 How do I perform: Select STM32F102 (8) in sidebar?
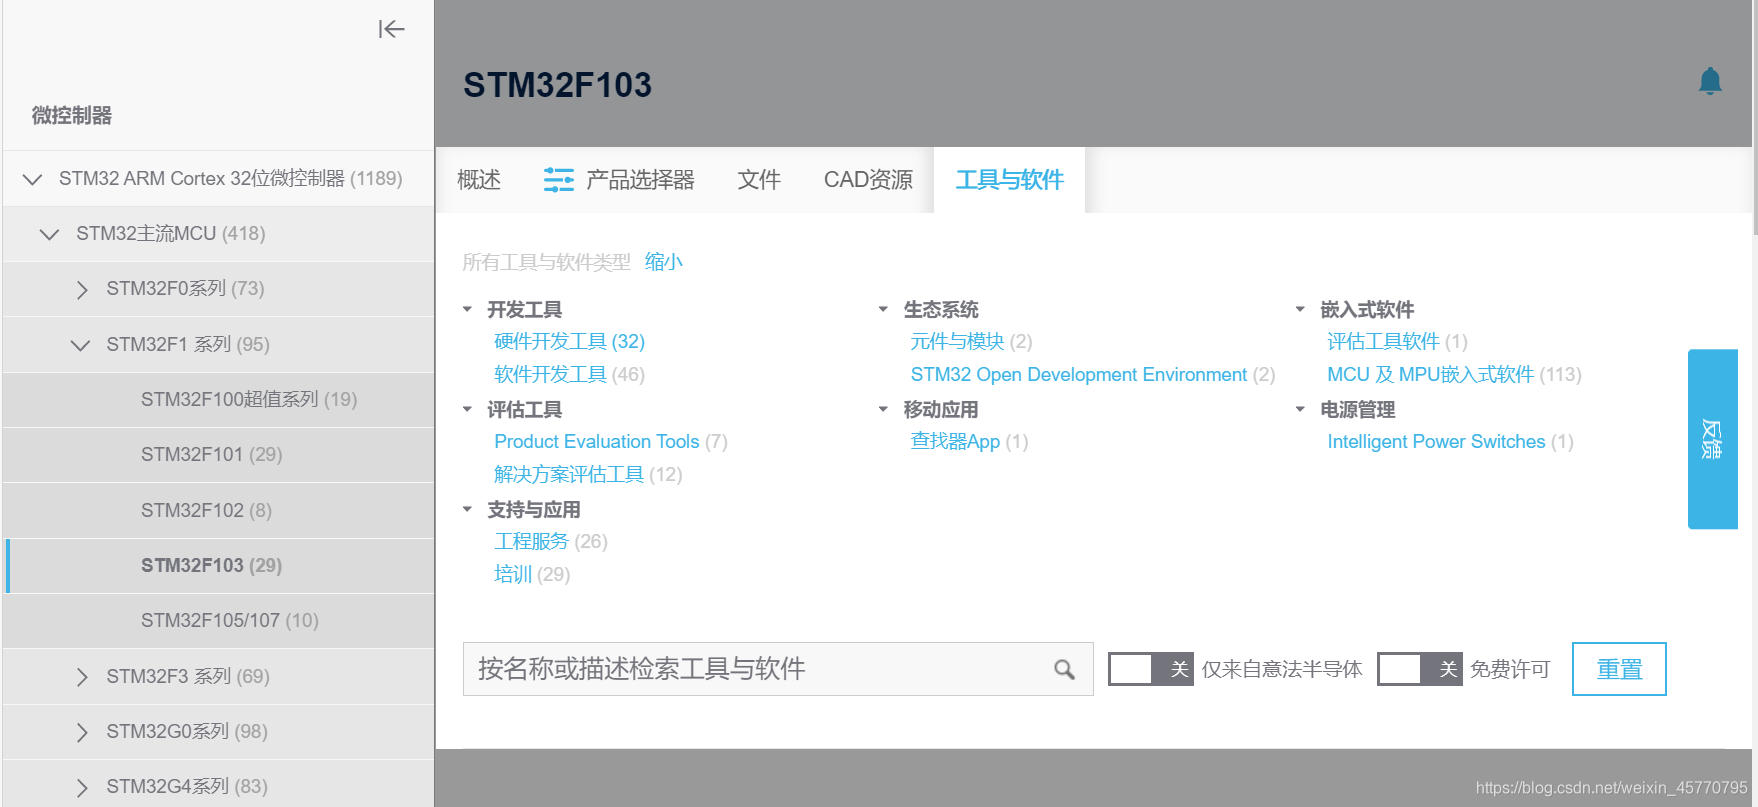pyautogui.click(x=219, y=511)
